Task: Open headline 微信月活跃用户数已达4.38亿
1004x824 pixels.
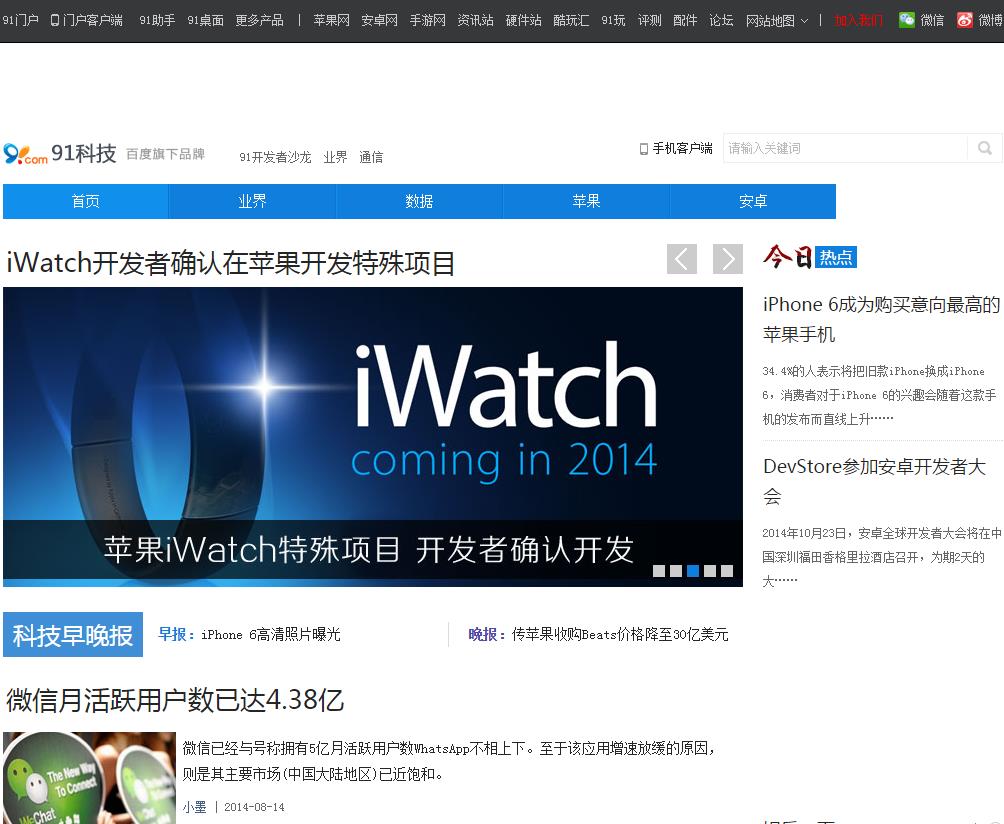Action: [175, 700]
